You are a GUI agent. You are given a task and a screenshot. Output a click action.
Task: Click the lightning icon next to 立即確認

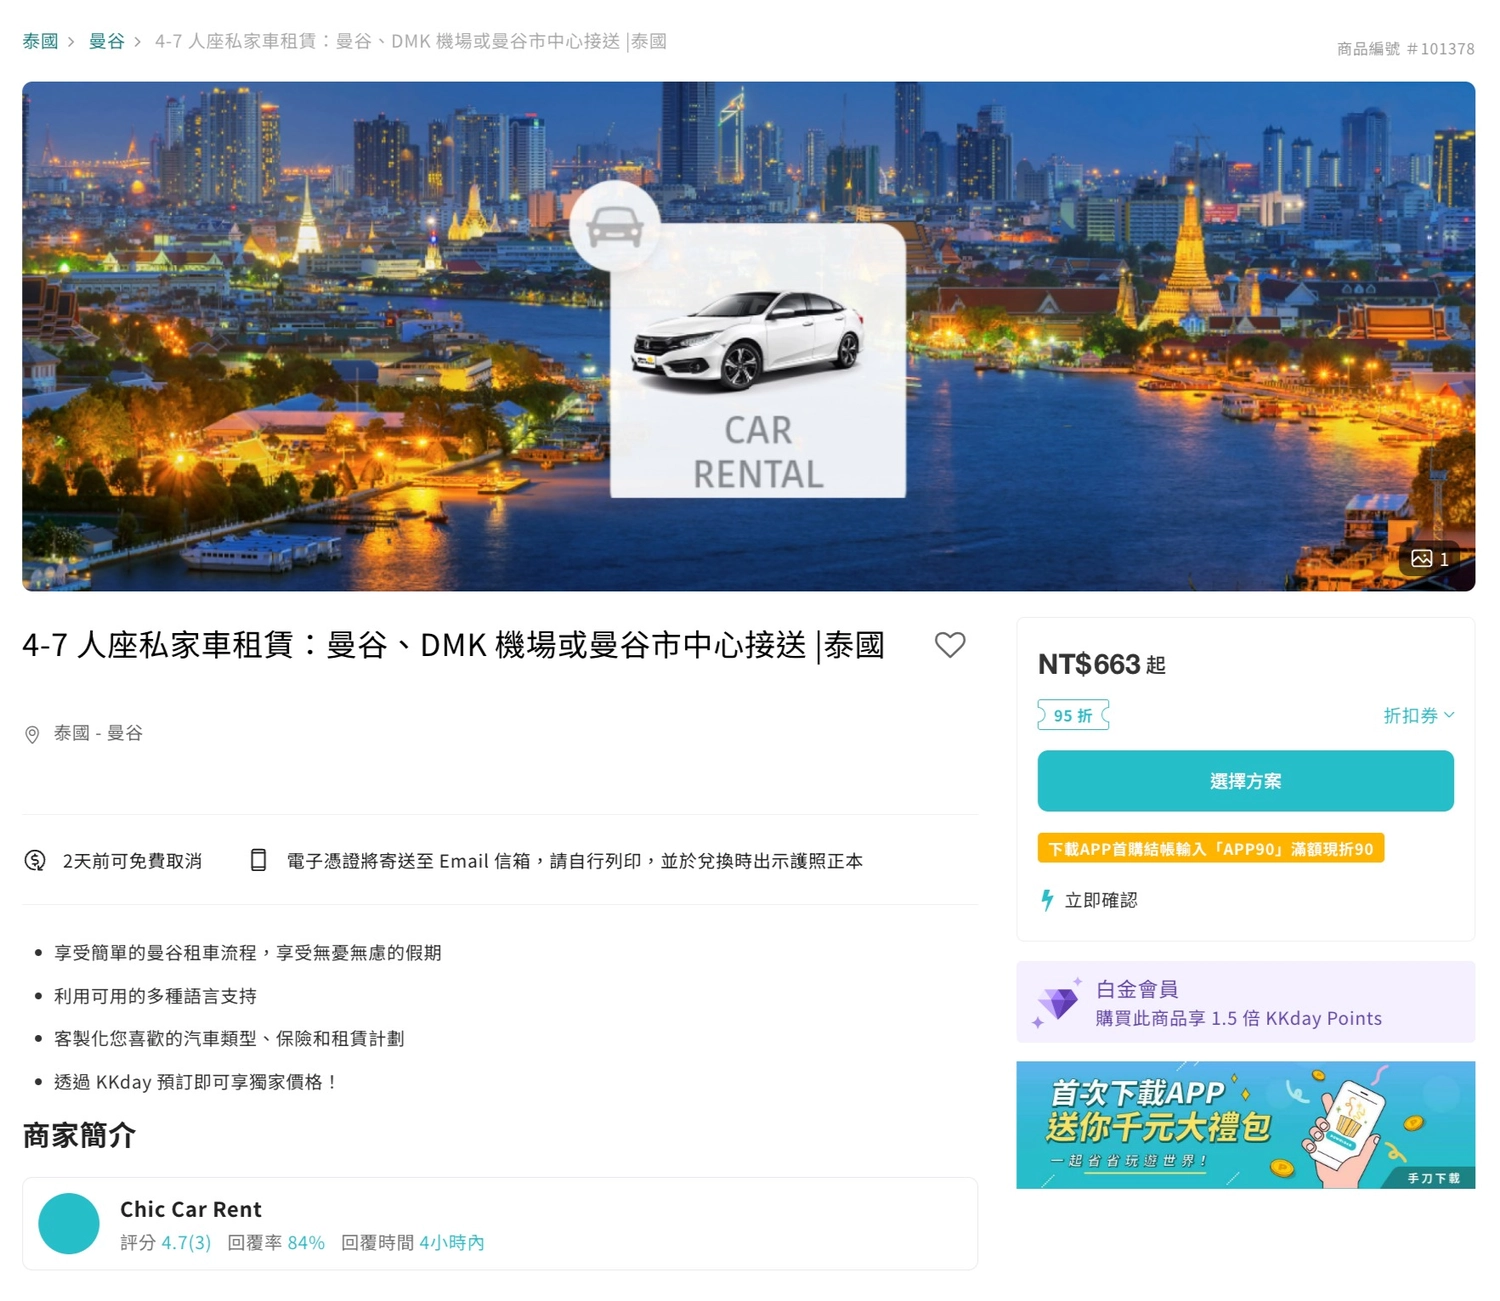(x=1045, y=899)
